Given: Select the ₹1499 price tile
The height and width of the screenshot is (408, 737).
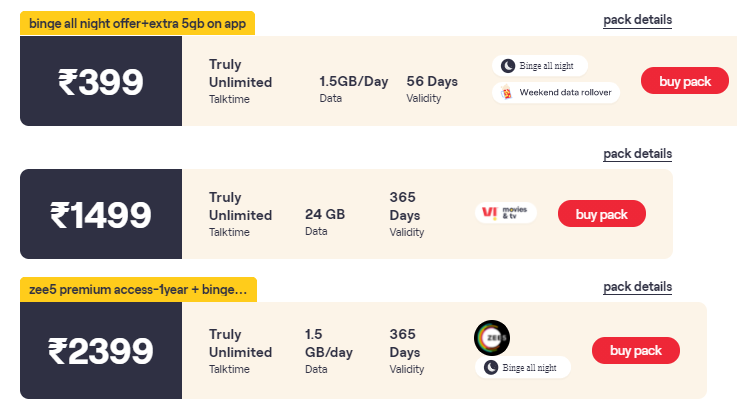Looking at the screenshot, I should point(101,214).
